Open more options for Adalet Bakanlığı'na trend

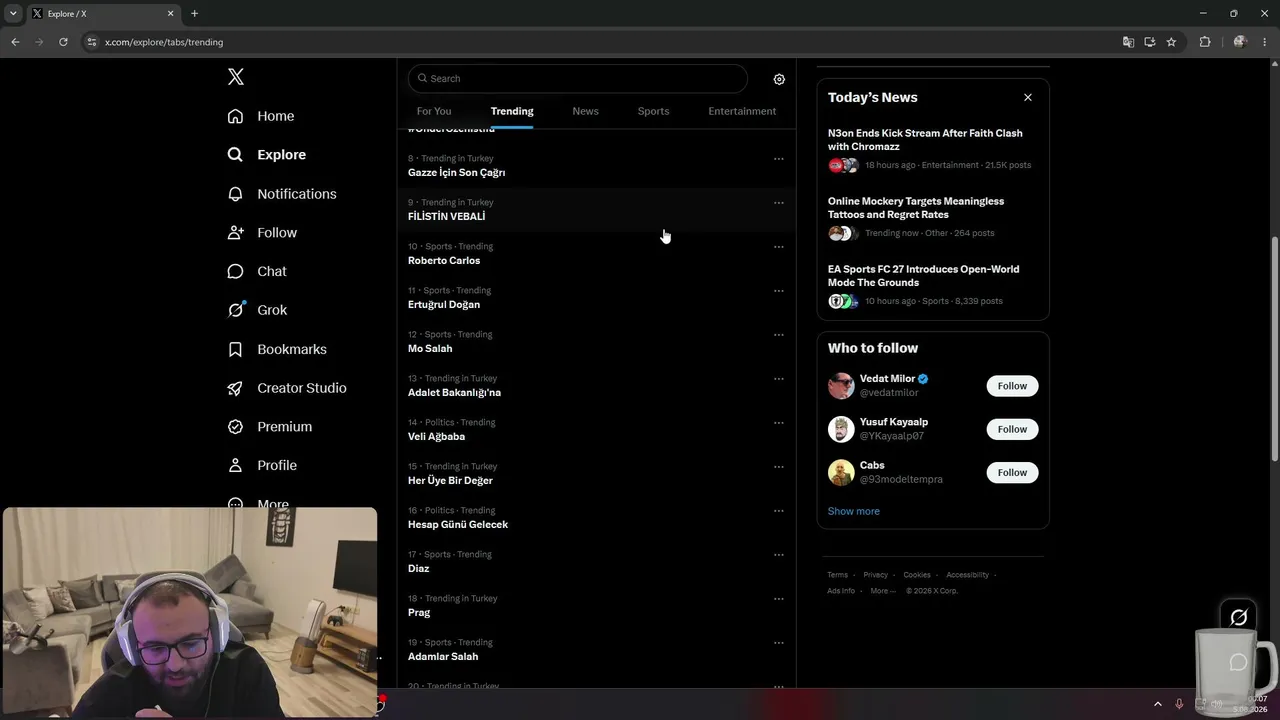[779, 379]
